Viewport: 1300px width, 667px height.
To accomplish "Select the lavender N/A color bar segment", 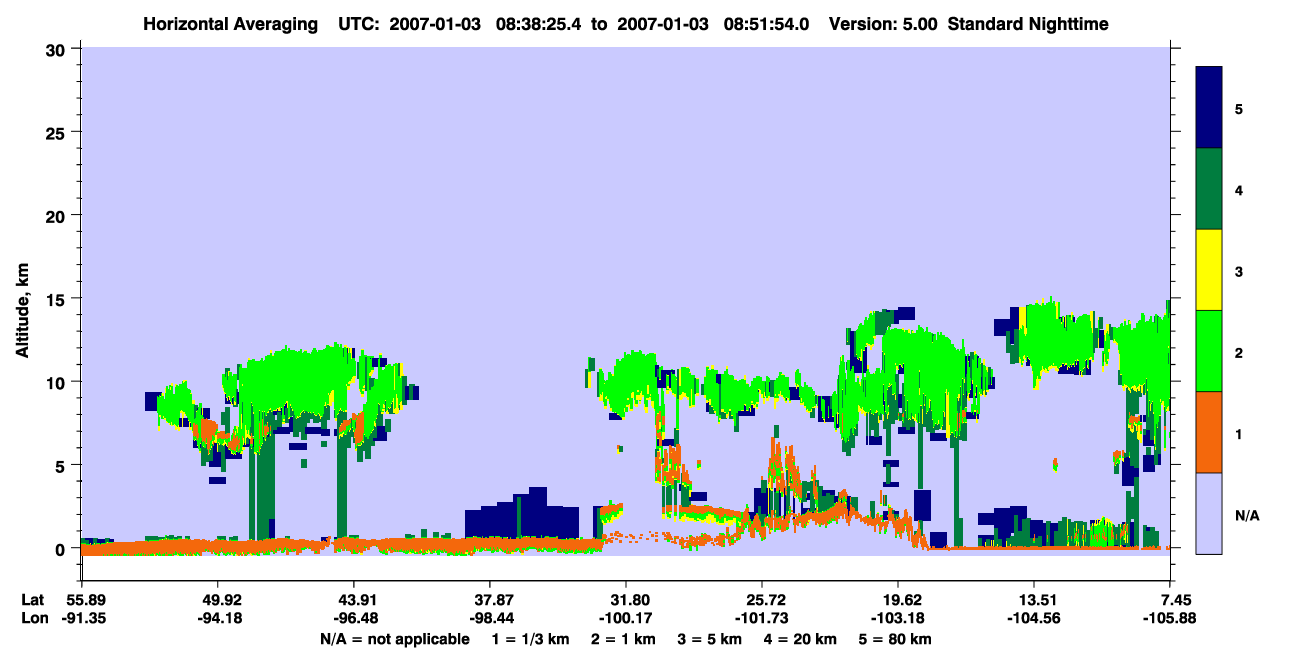I will pos(1209,512).
